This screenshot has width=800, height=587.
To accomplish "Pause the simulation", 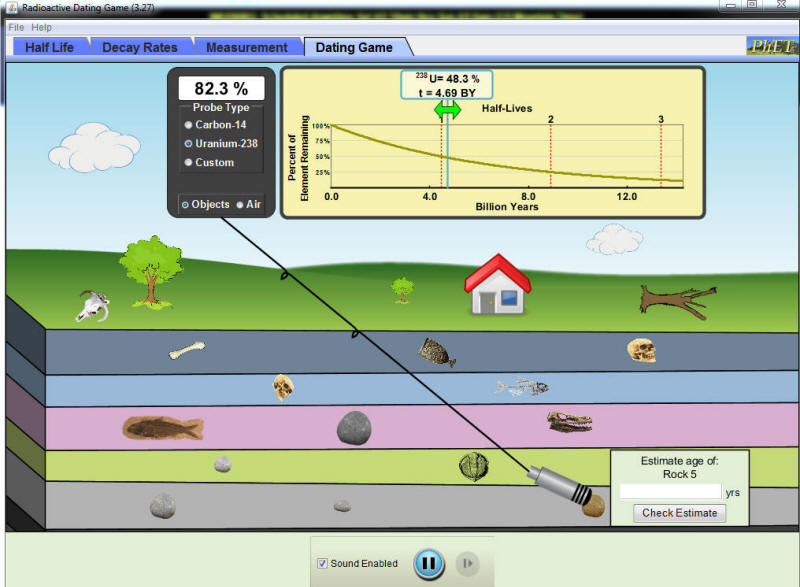I will [x=429, y=564].
